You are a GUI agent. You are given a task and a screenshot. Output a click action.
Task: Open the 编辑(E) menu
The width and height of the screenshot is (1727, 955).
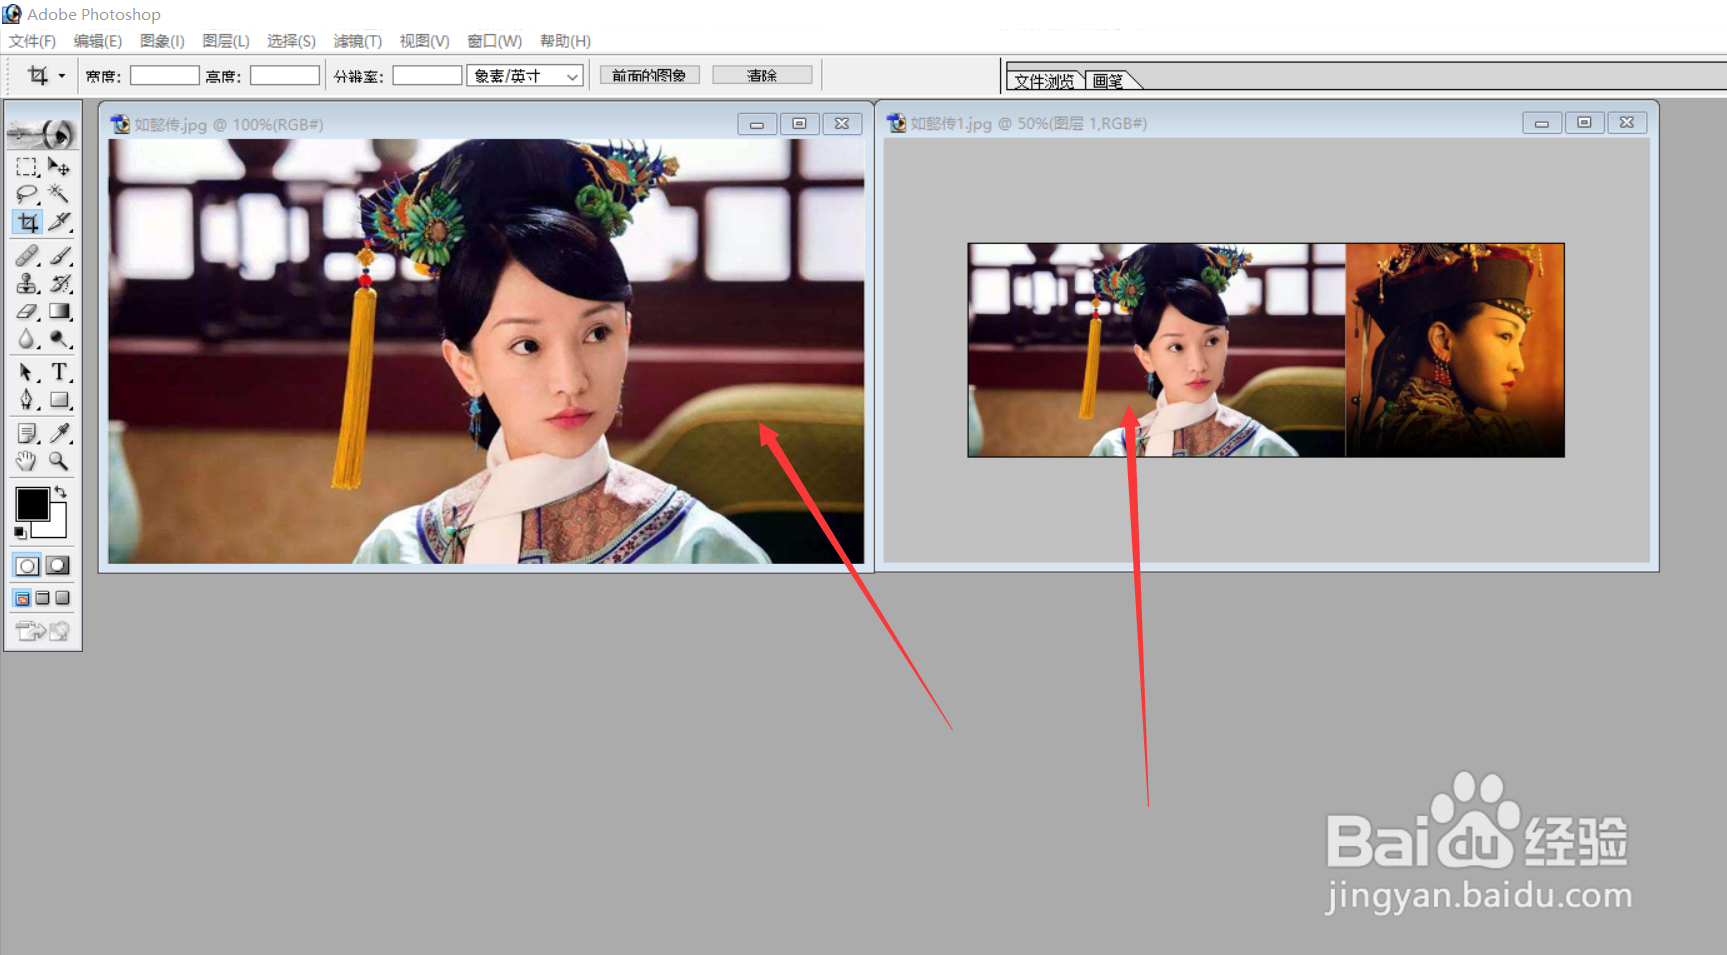tap(97, 41)
